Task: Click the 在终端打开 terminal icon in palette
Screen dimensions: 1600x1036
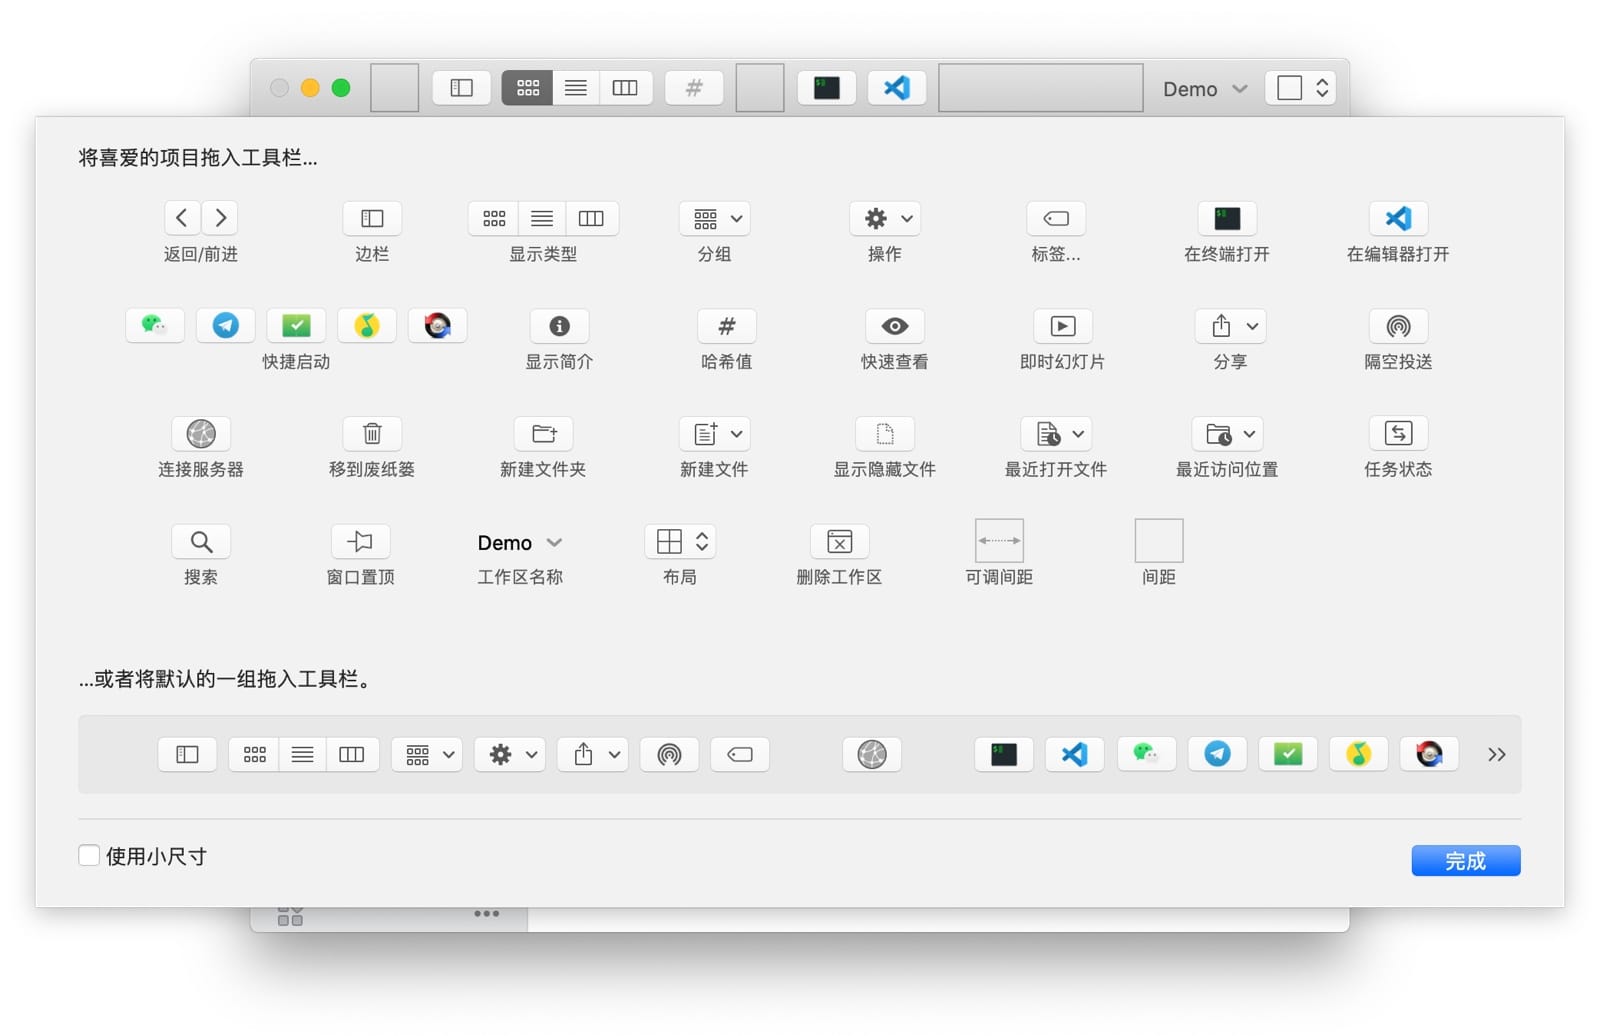Action: (x=1226, y=218)
